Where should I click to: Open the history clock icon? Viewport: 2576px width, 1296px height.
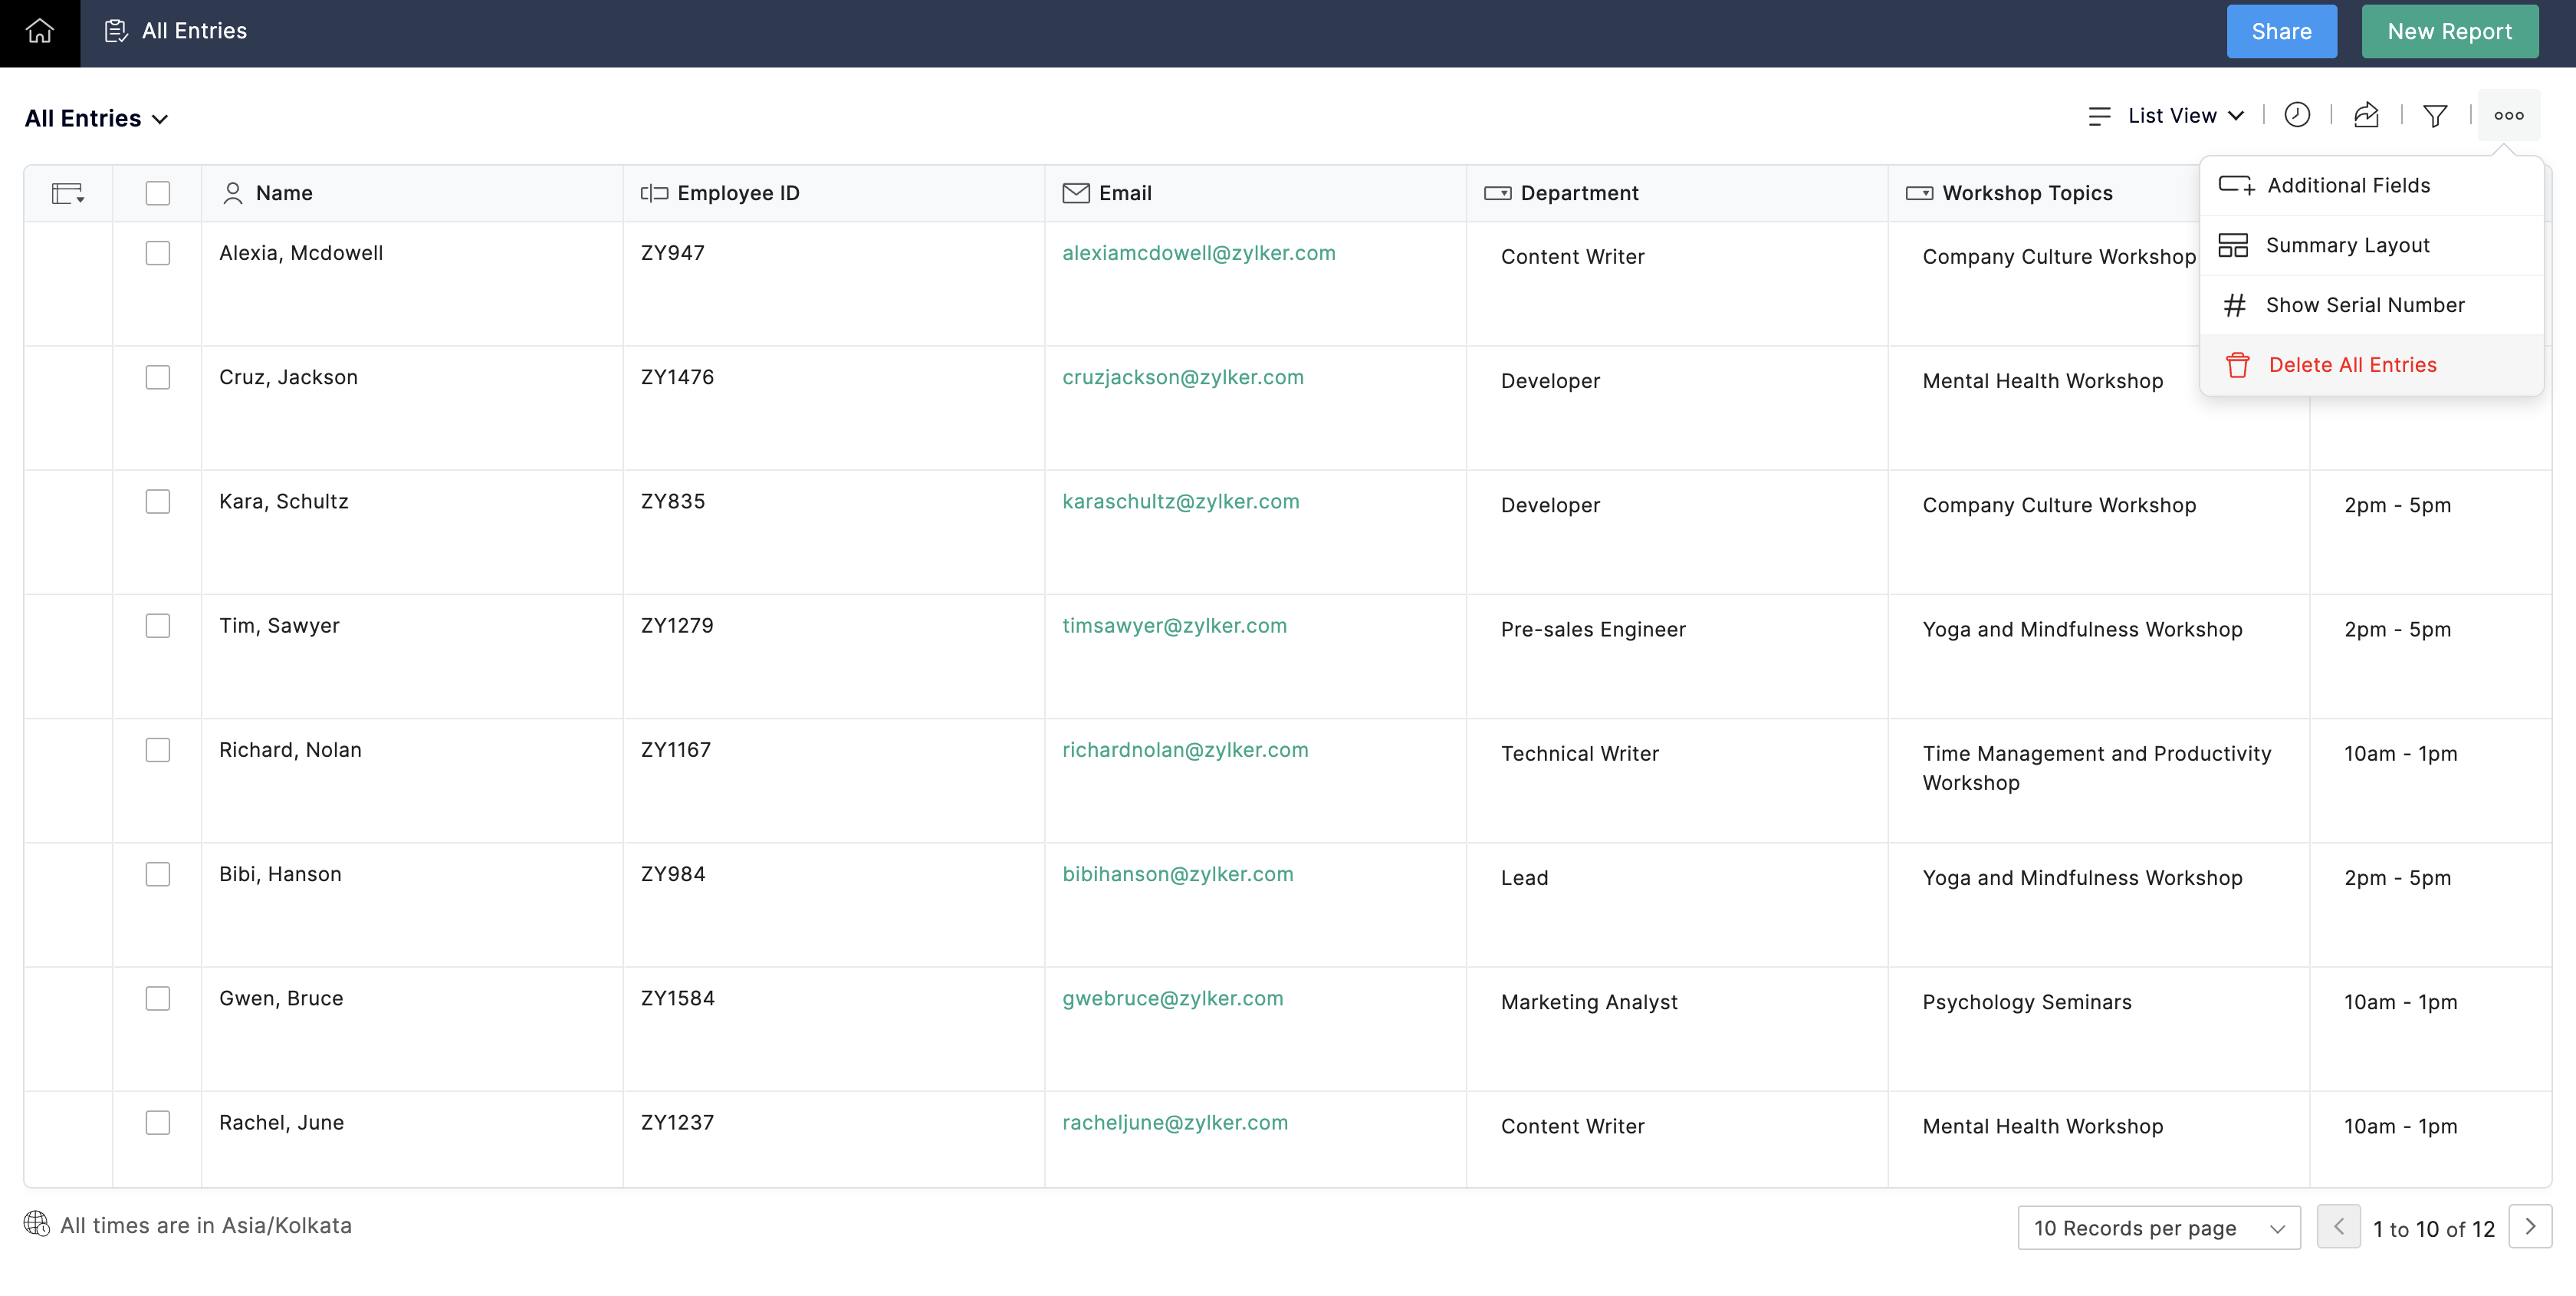2297,115
